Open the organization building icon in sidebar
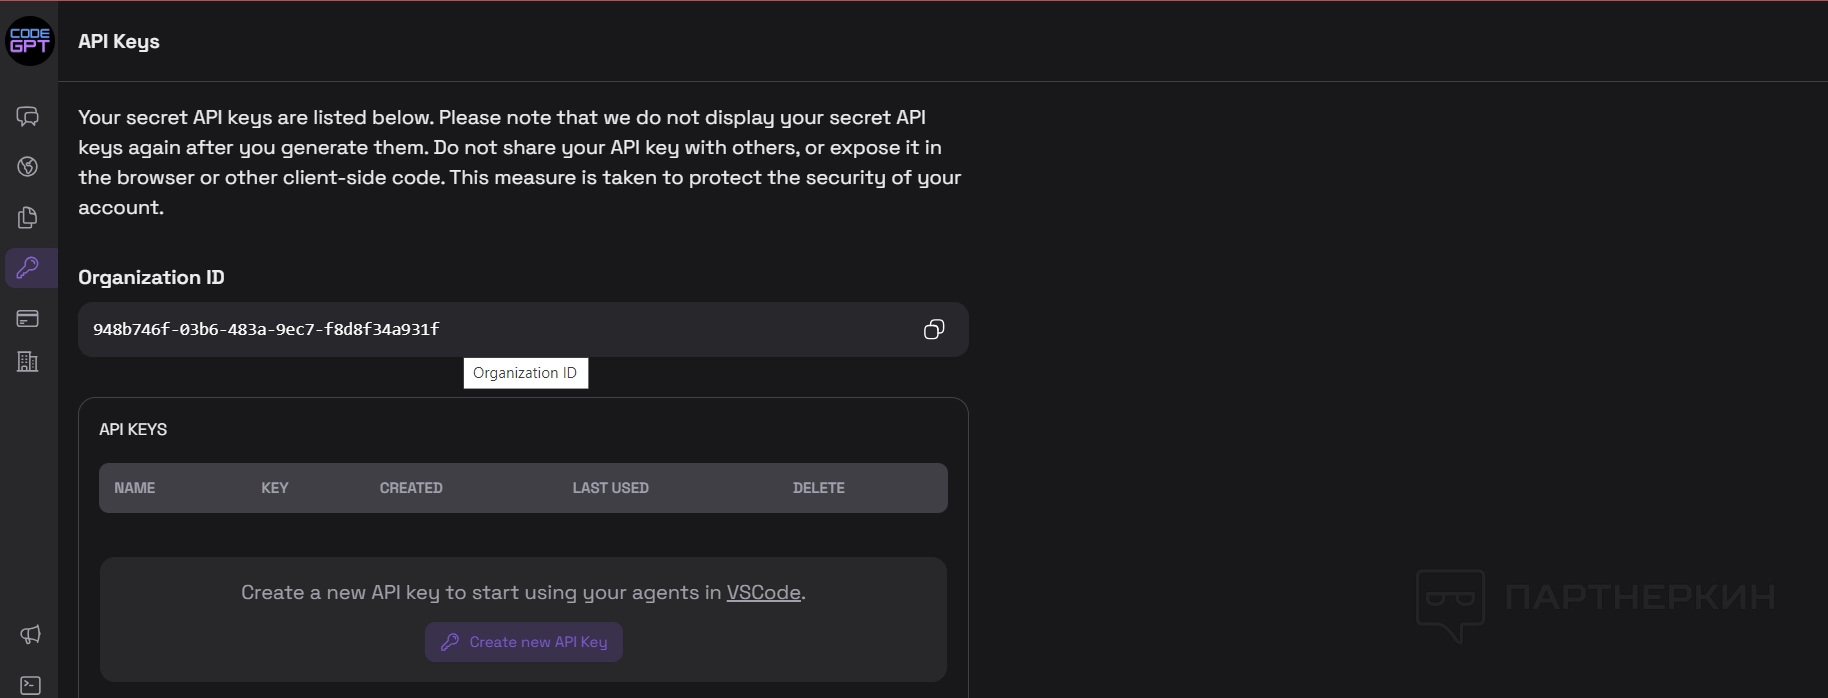 point(28,361)
